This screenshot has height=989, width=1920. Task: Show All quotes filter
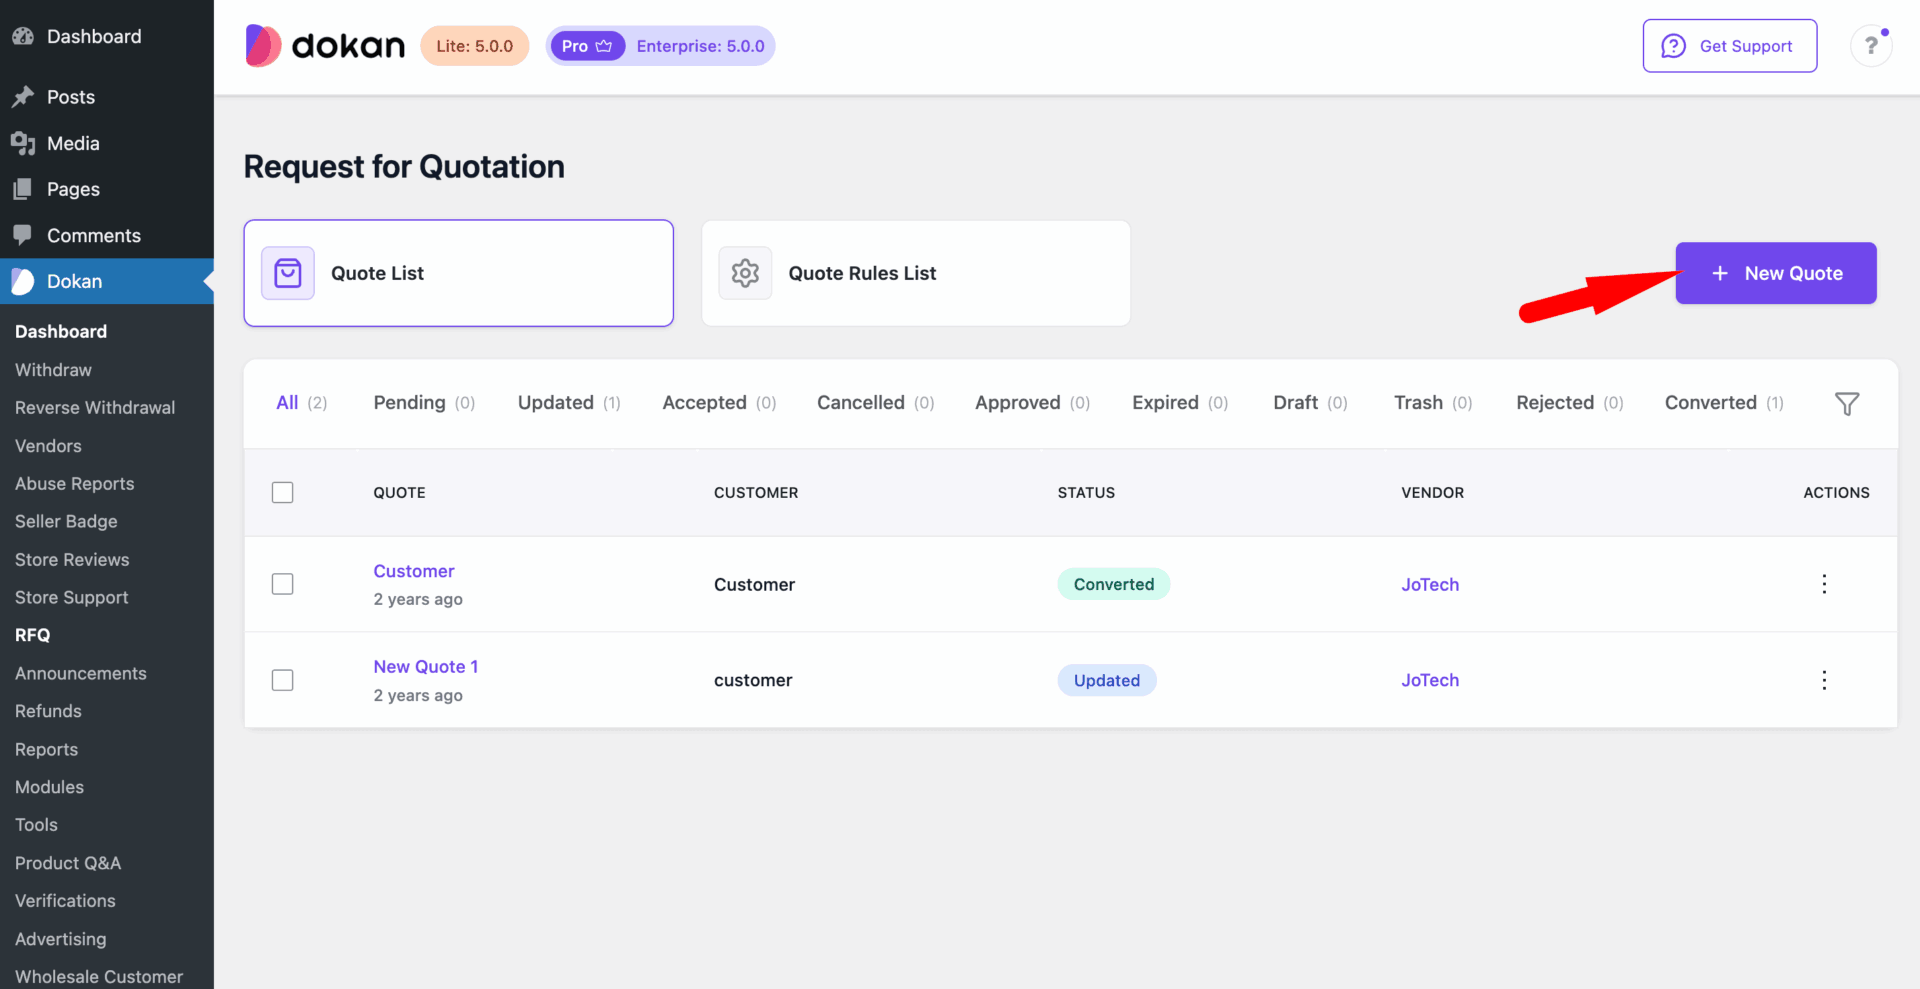click(x=302, y=402)
